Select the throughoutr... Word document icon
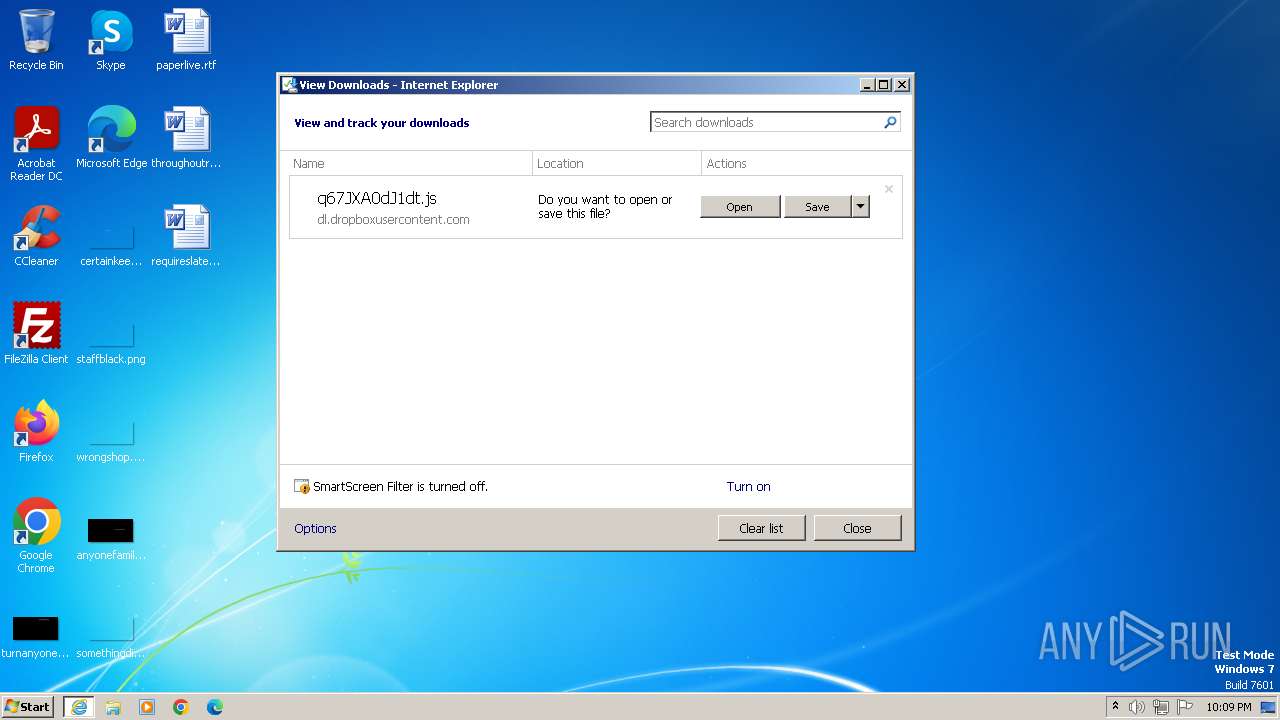1280x720 pixels. point(186,138)
